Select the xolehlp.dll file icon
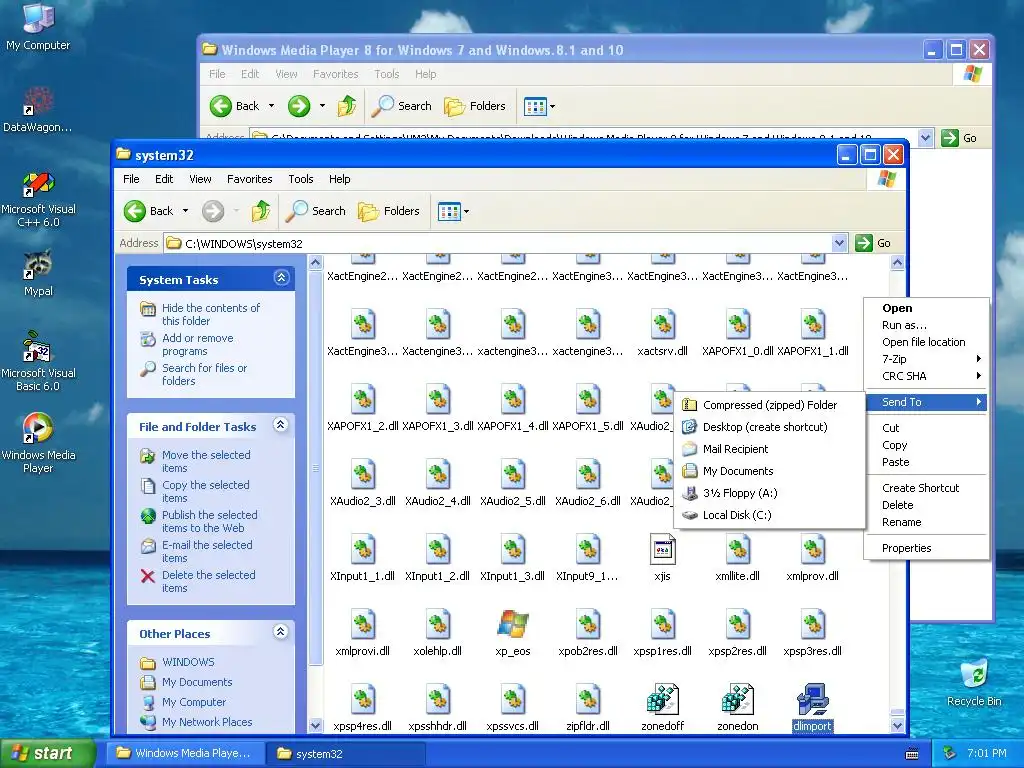 [x=438, y=624]
